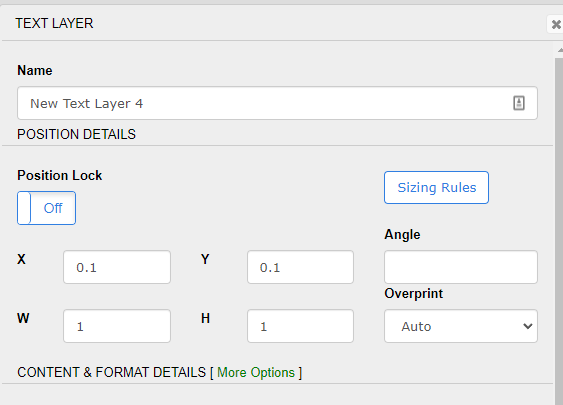Click into the X position input
The width and height of the screenshot is (563, 405).
(117, 267)
